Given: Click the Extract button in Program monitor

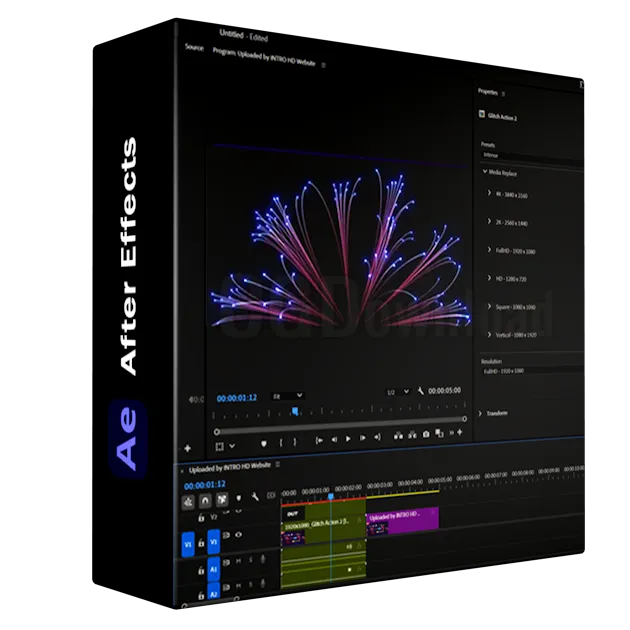Looking at the screenshot, I should pyautogui.click(x=412, y=435).
